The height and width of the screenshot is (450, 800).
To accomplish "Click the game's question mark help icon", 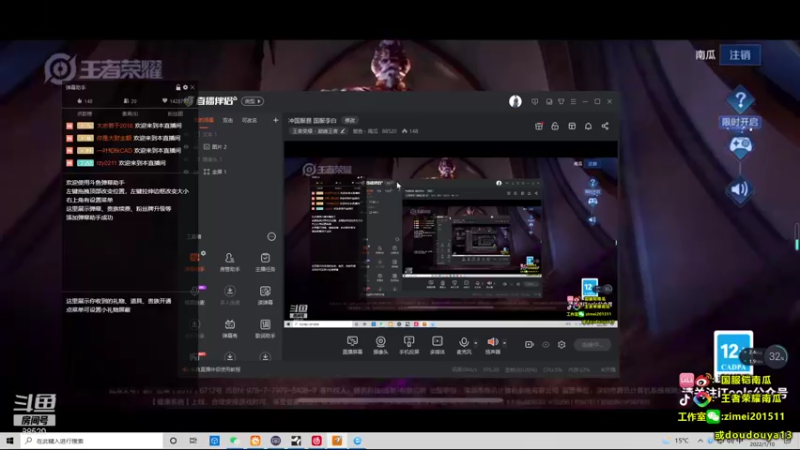I will [x=740, y=100].
